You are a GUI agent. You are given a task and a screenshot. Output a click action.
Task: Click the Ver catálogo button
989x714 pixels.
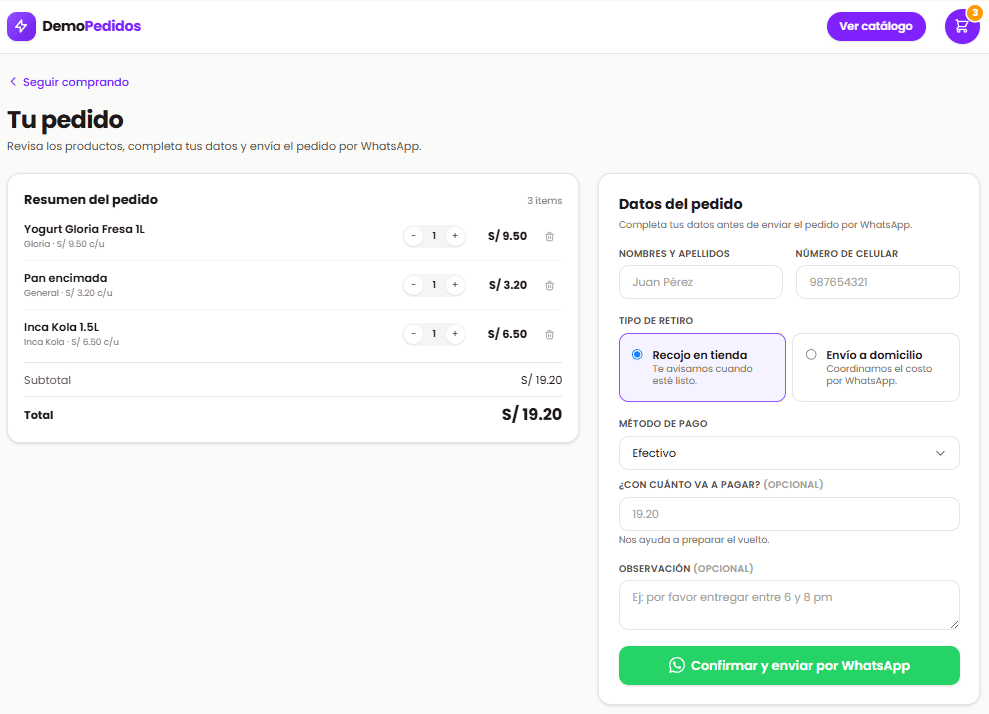pos(876,26)
